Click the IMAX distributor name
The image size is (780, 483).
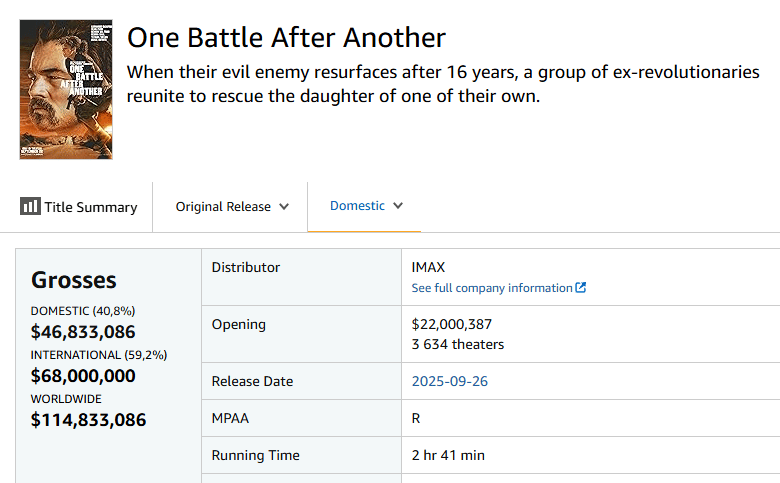[428, 267]
